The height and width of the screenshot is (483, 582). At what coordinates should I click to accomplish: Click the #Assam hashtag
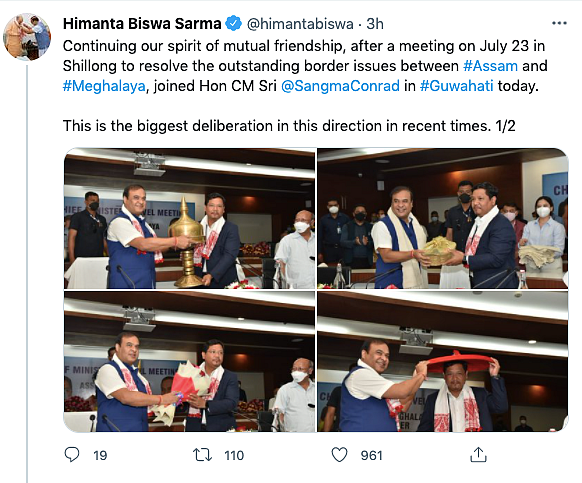490,66
